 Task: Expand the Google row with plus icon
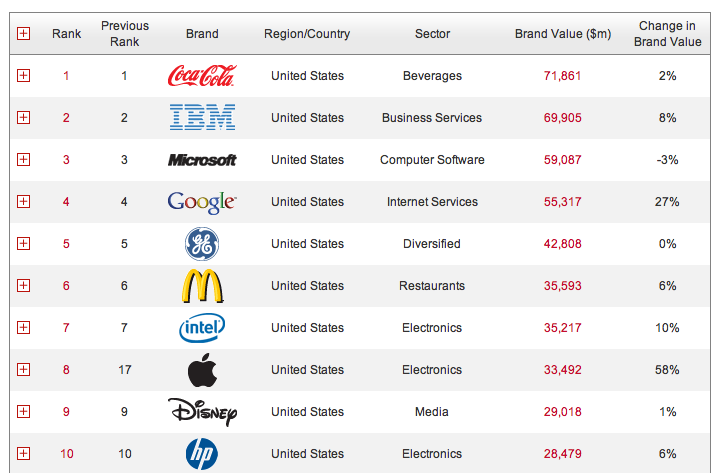(23, 201)
